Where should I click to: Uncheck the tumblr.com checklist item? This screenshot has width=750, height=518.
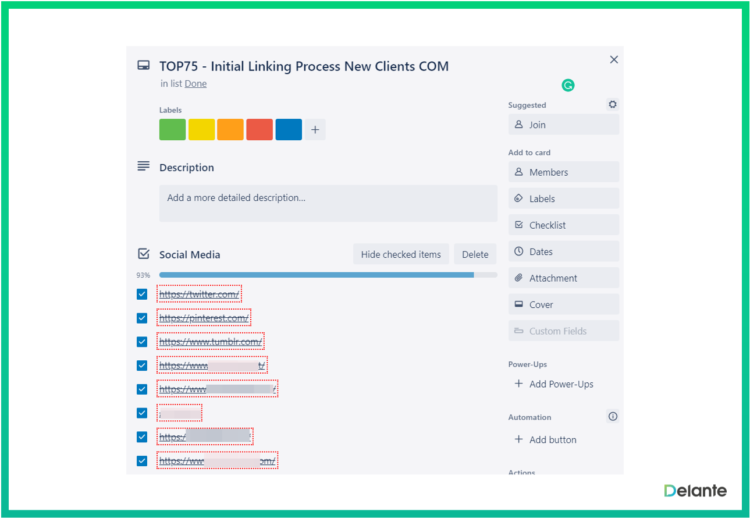click(142, 342)
